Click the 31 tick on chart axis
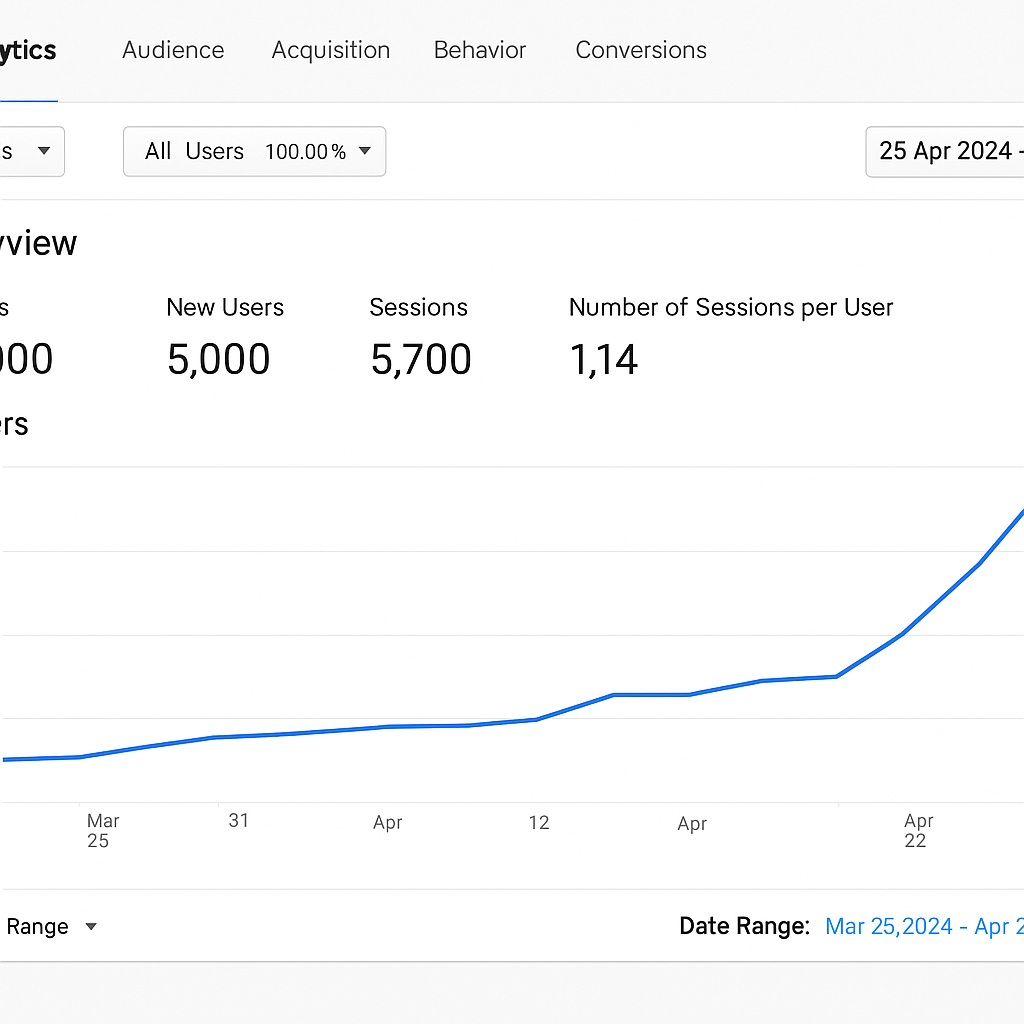1024x1024 pixels. [x=238, y=820]
